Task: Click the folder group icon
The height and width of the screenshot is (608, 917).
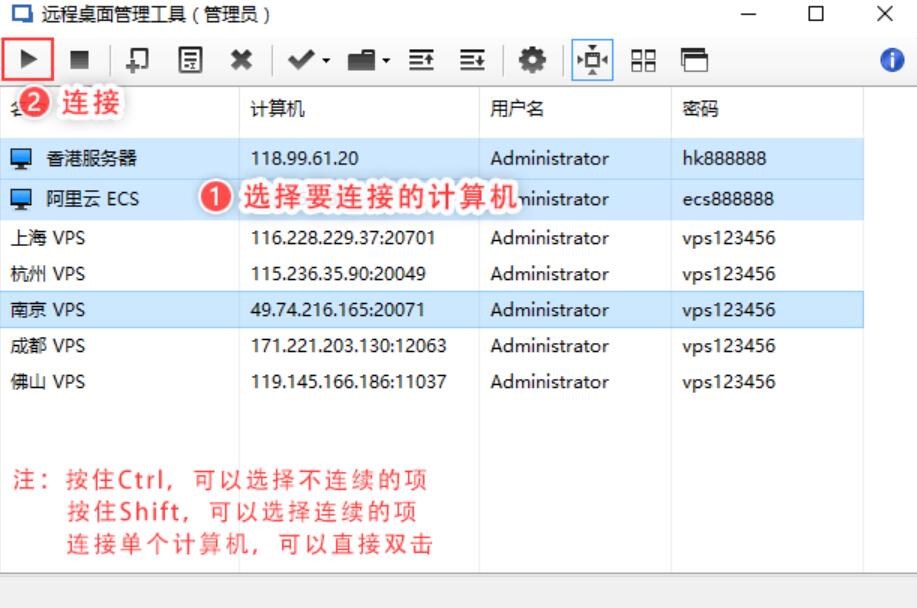Action: click(362, 60)
